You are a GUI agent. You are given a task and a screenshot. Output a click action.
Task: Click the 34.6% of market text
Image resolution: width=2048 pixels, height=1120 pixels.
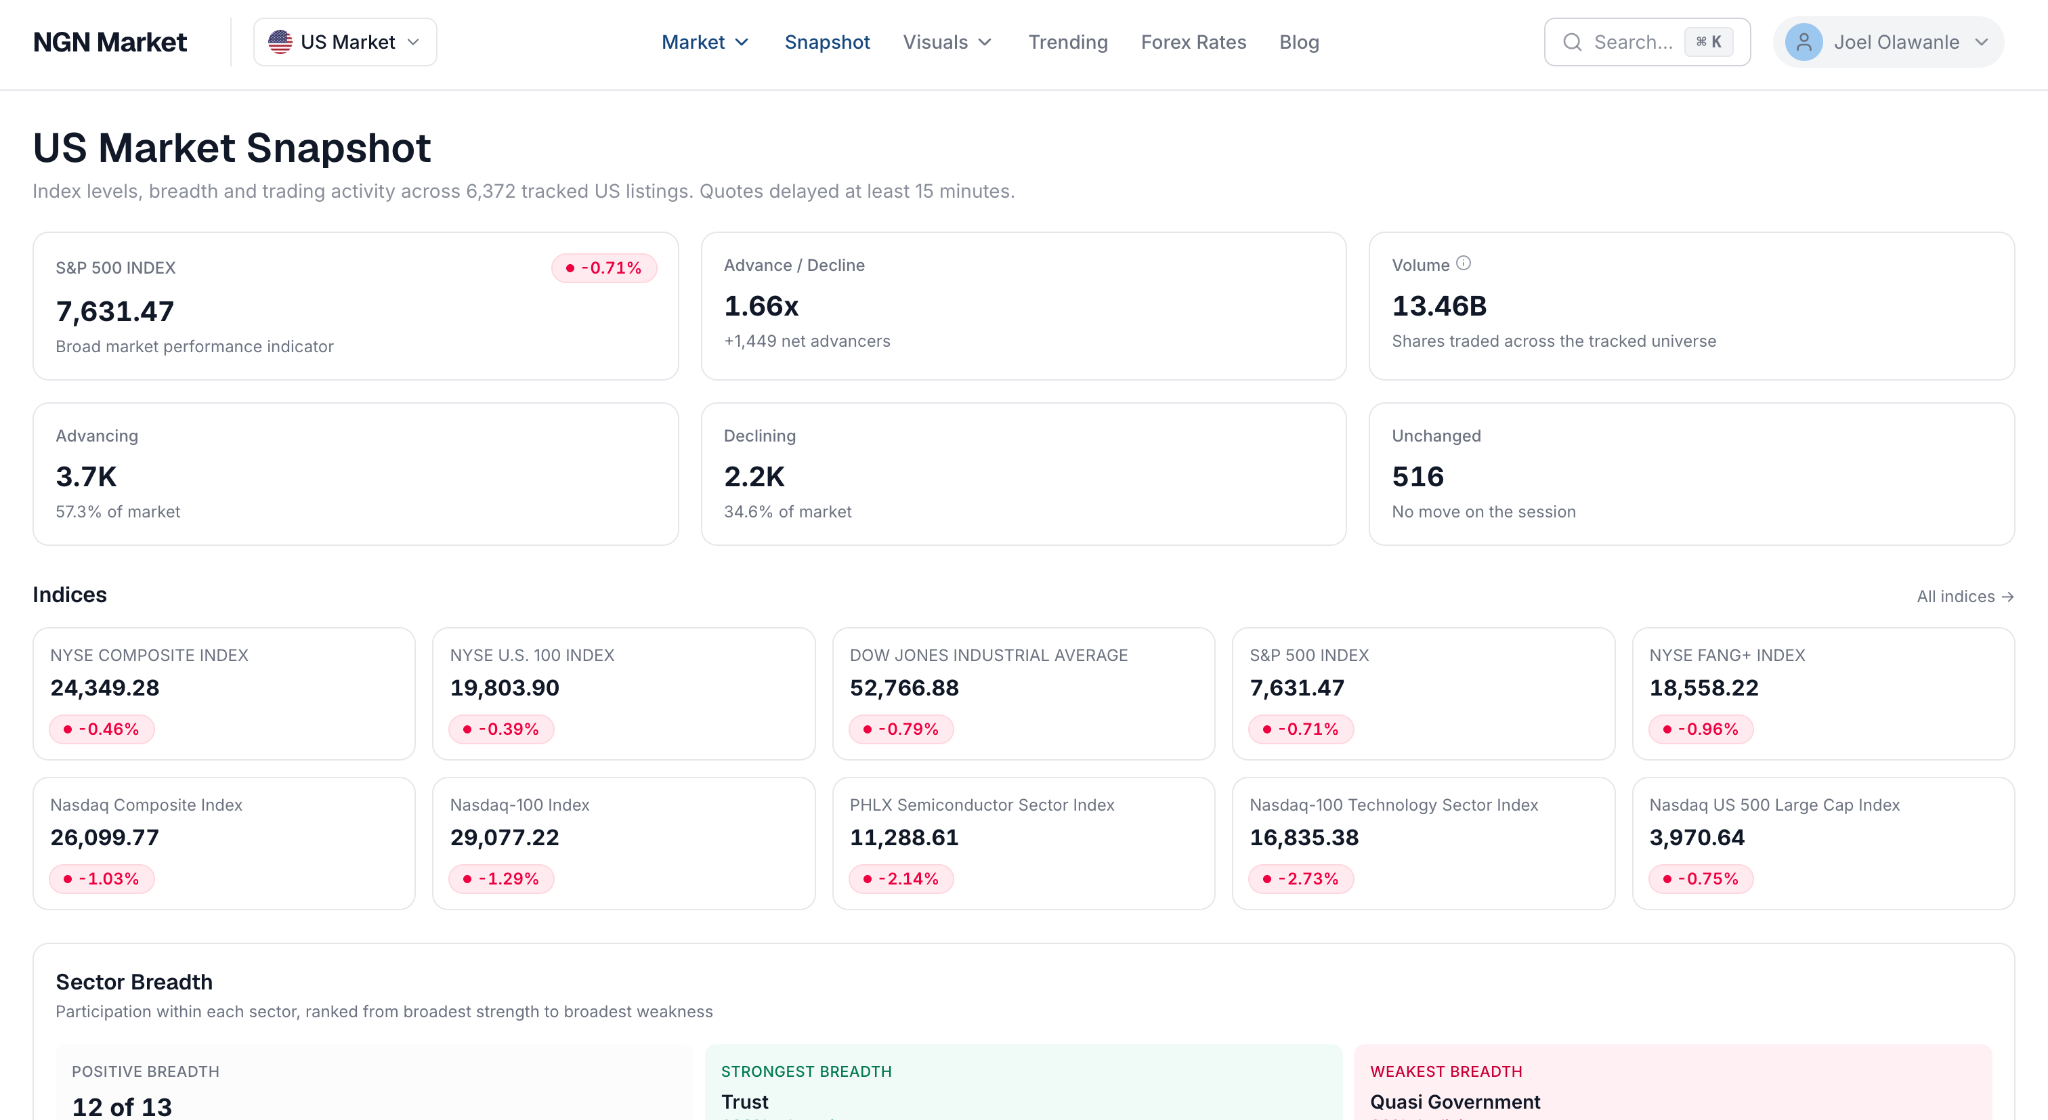(x=788, y=512)
